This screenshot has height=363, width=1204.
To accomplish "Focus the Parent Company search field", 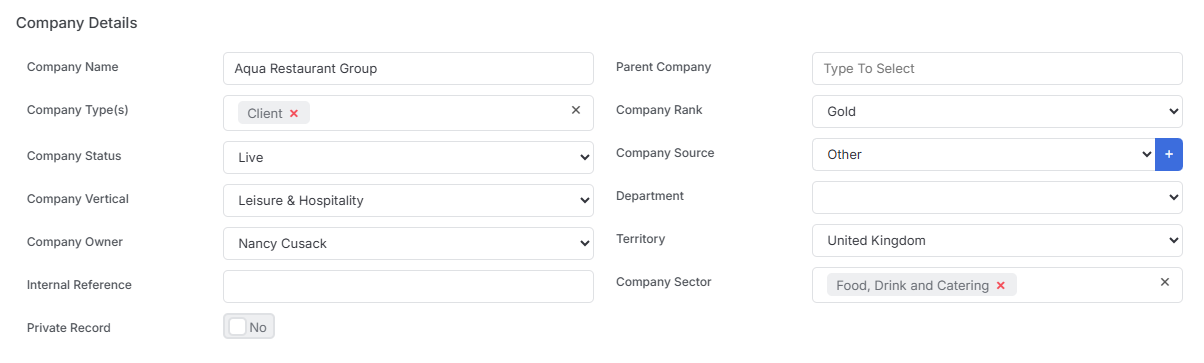I will 997,68.
